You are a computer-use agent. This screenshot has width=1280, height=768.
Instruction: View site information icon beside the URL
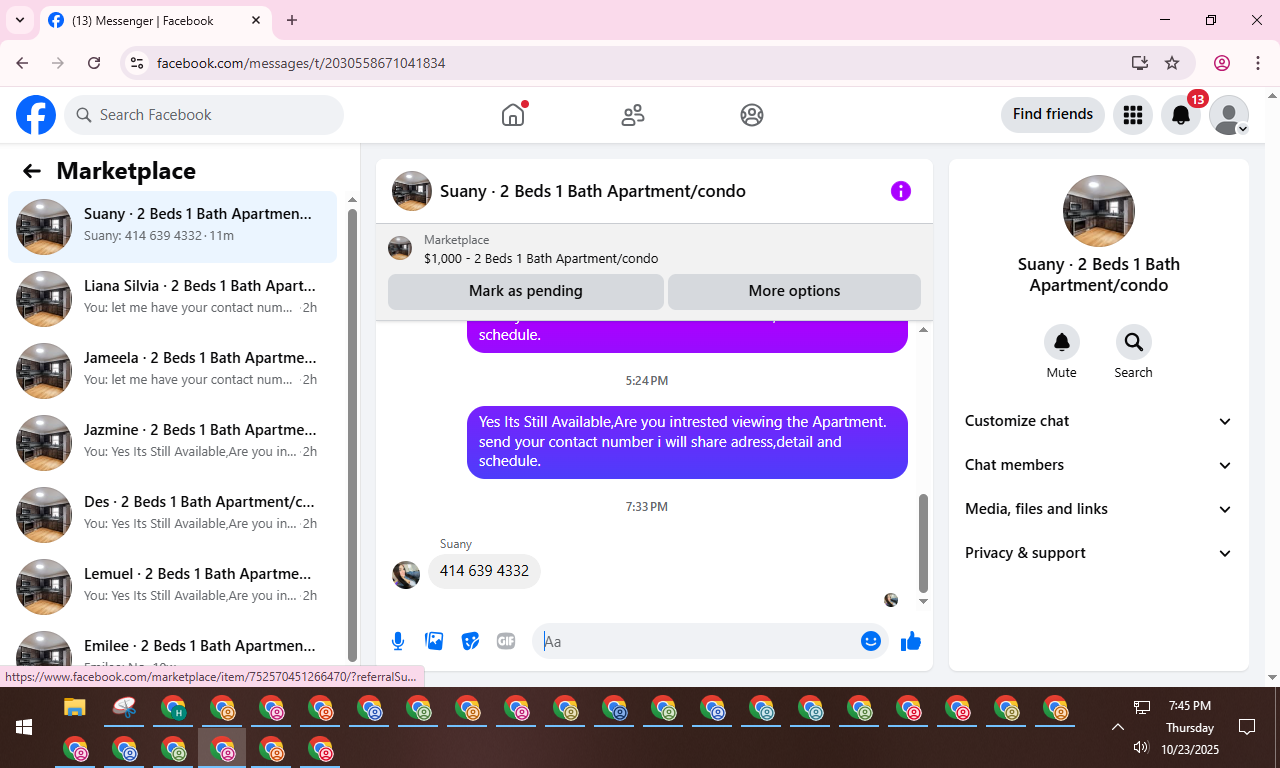[138, 63]
